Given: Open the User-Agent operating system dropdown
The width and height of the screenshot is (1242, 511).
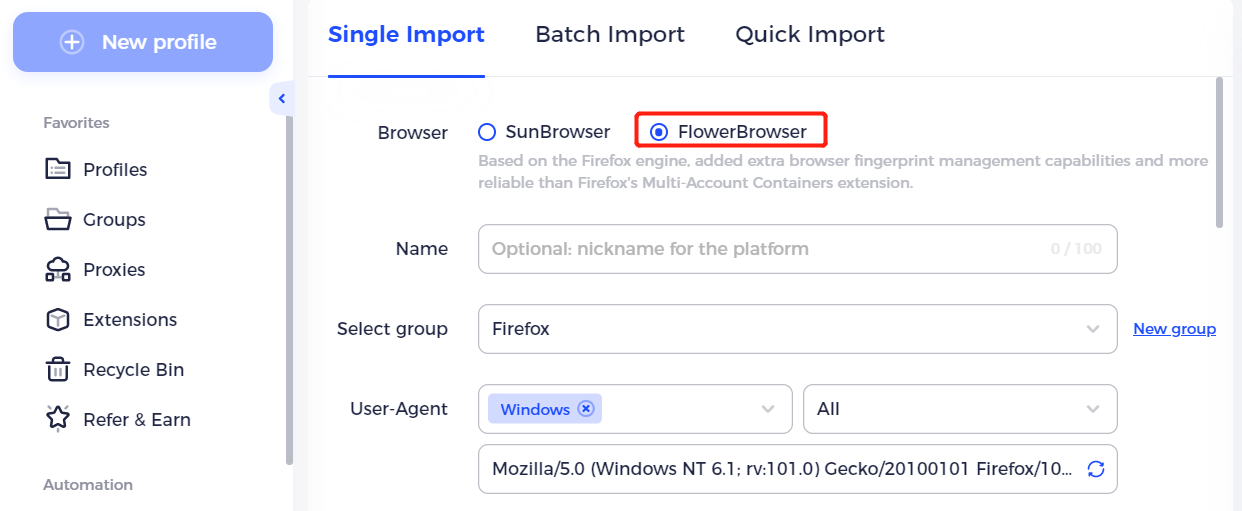Looking at the screenshot, I should [x=635, y=409].
